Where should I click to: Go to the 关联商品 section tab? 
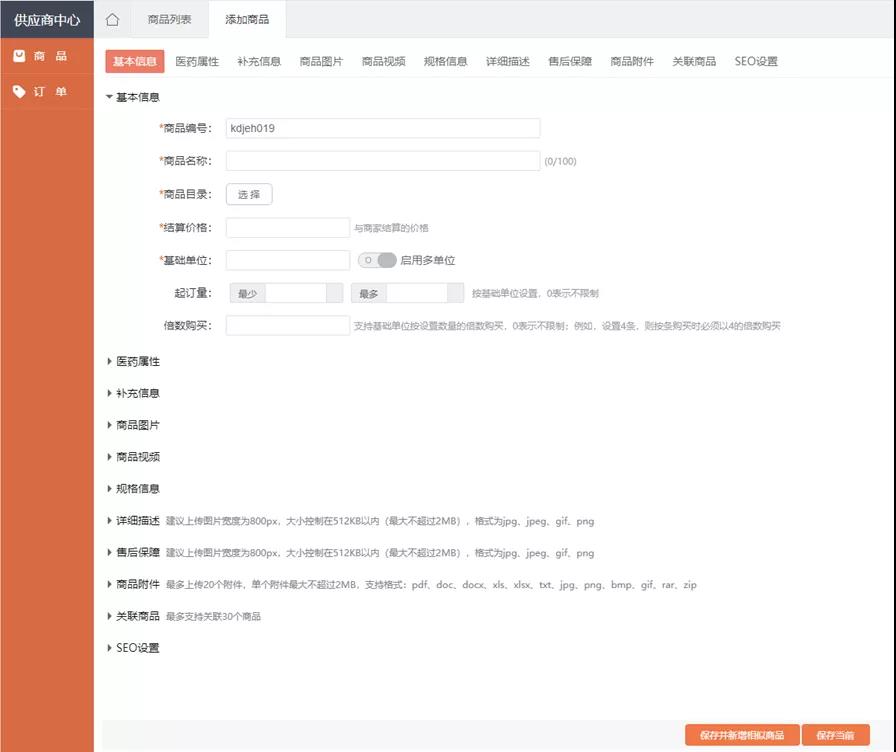[694, 61]
